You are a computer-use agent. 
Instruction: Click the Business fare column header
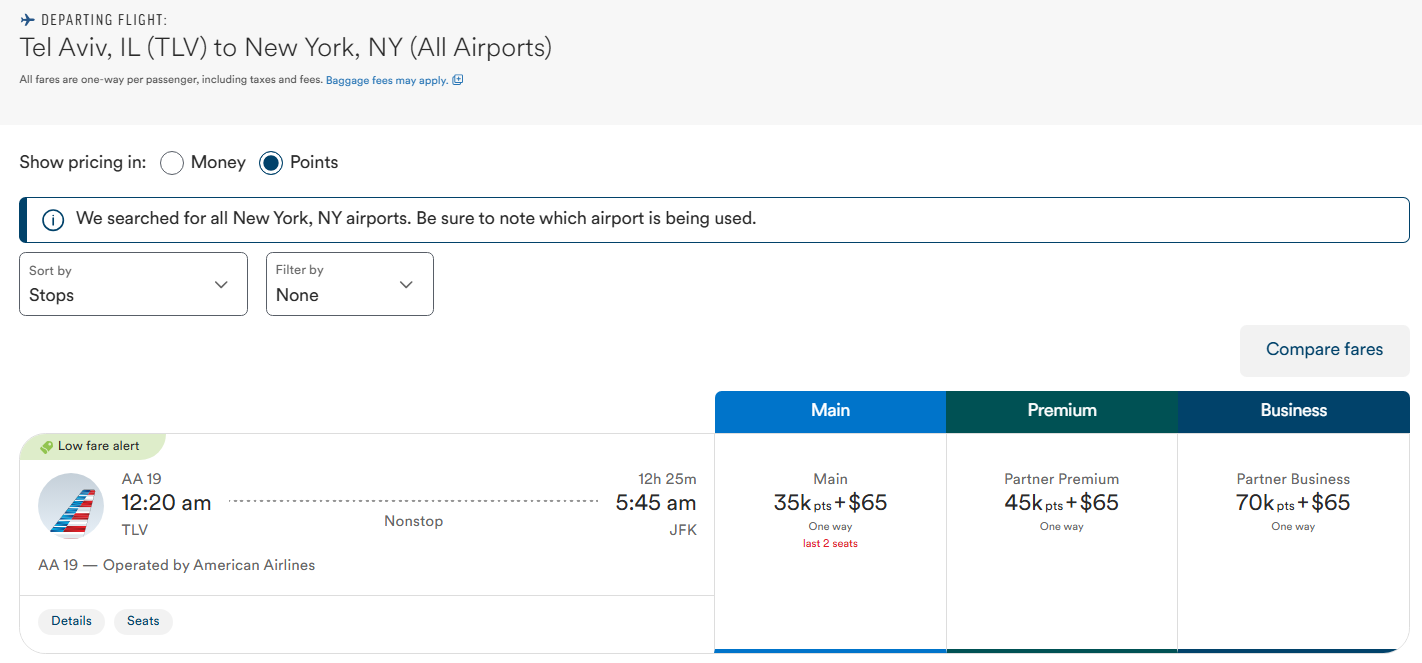[1294, 411]
